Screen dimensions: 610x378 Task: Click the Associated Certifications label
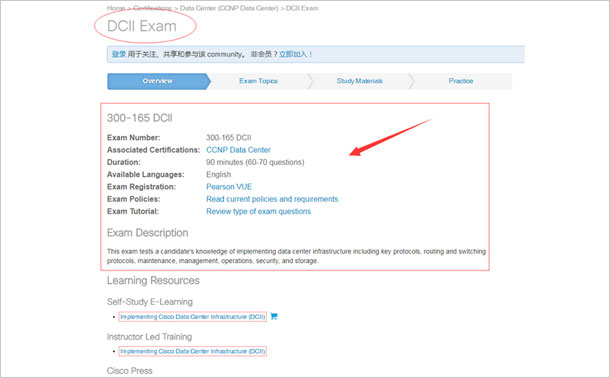pos(154,150)
